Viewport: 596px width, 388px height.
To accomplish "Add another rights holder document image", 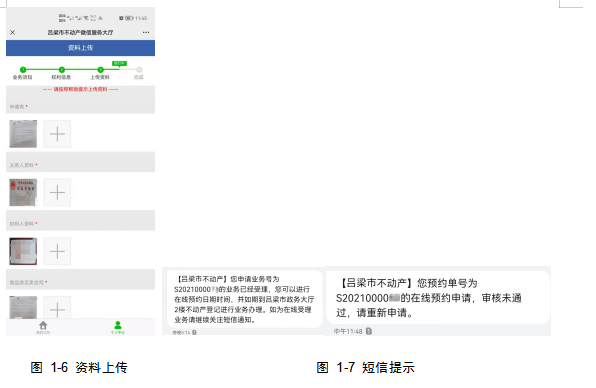I will [57, 251].
